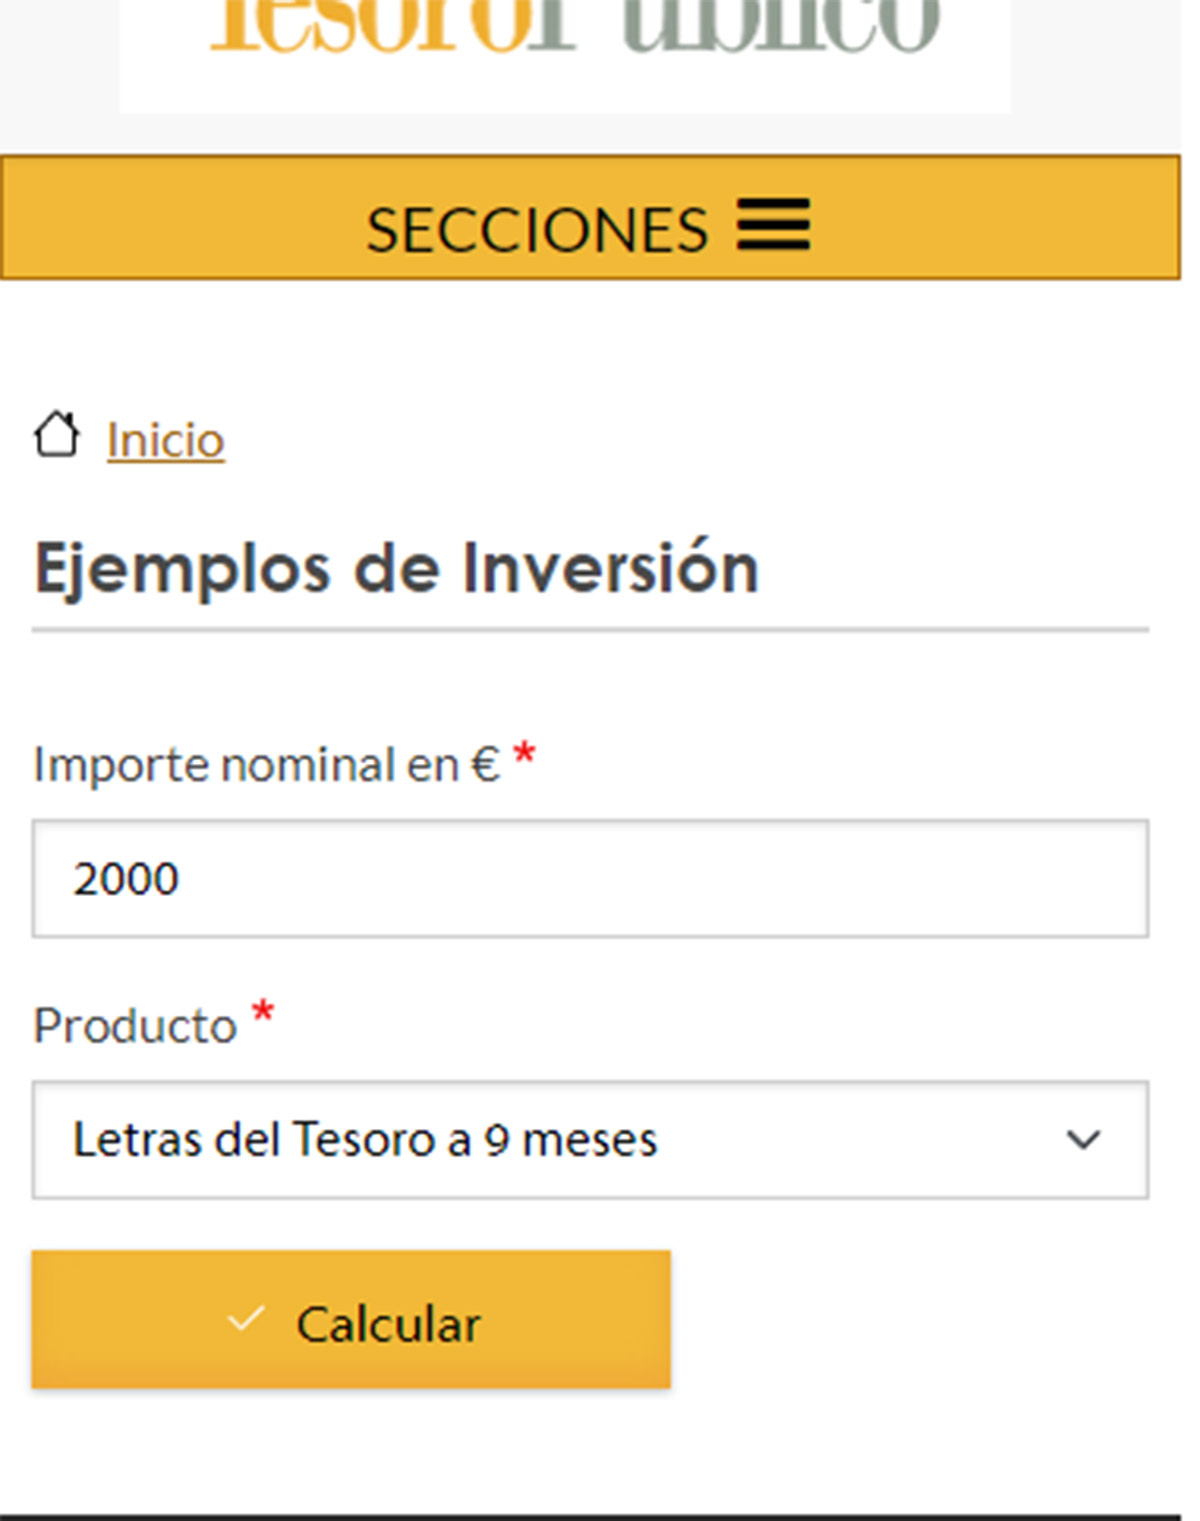The width and height of the screenshot is (1200, 1521).
Task: Click the Producto dropdown chevron arrow
Action: 1083,1140
